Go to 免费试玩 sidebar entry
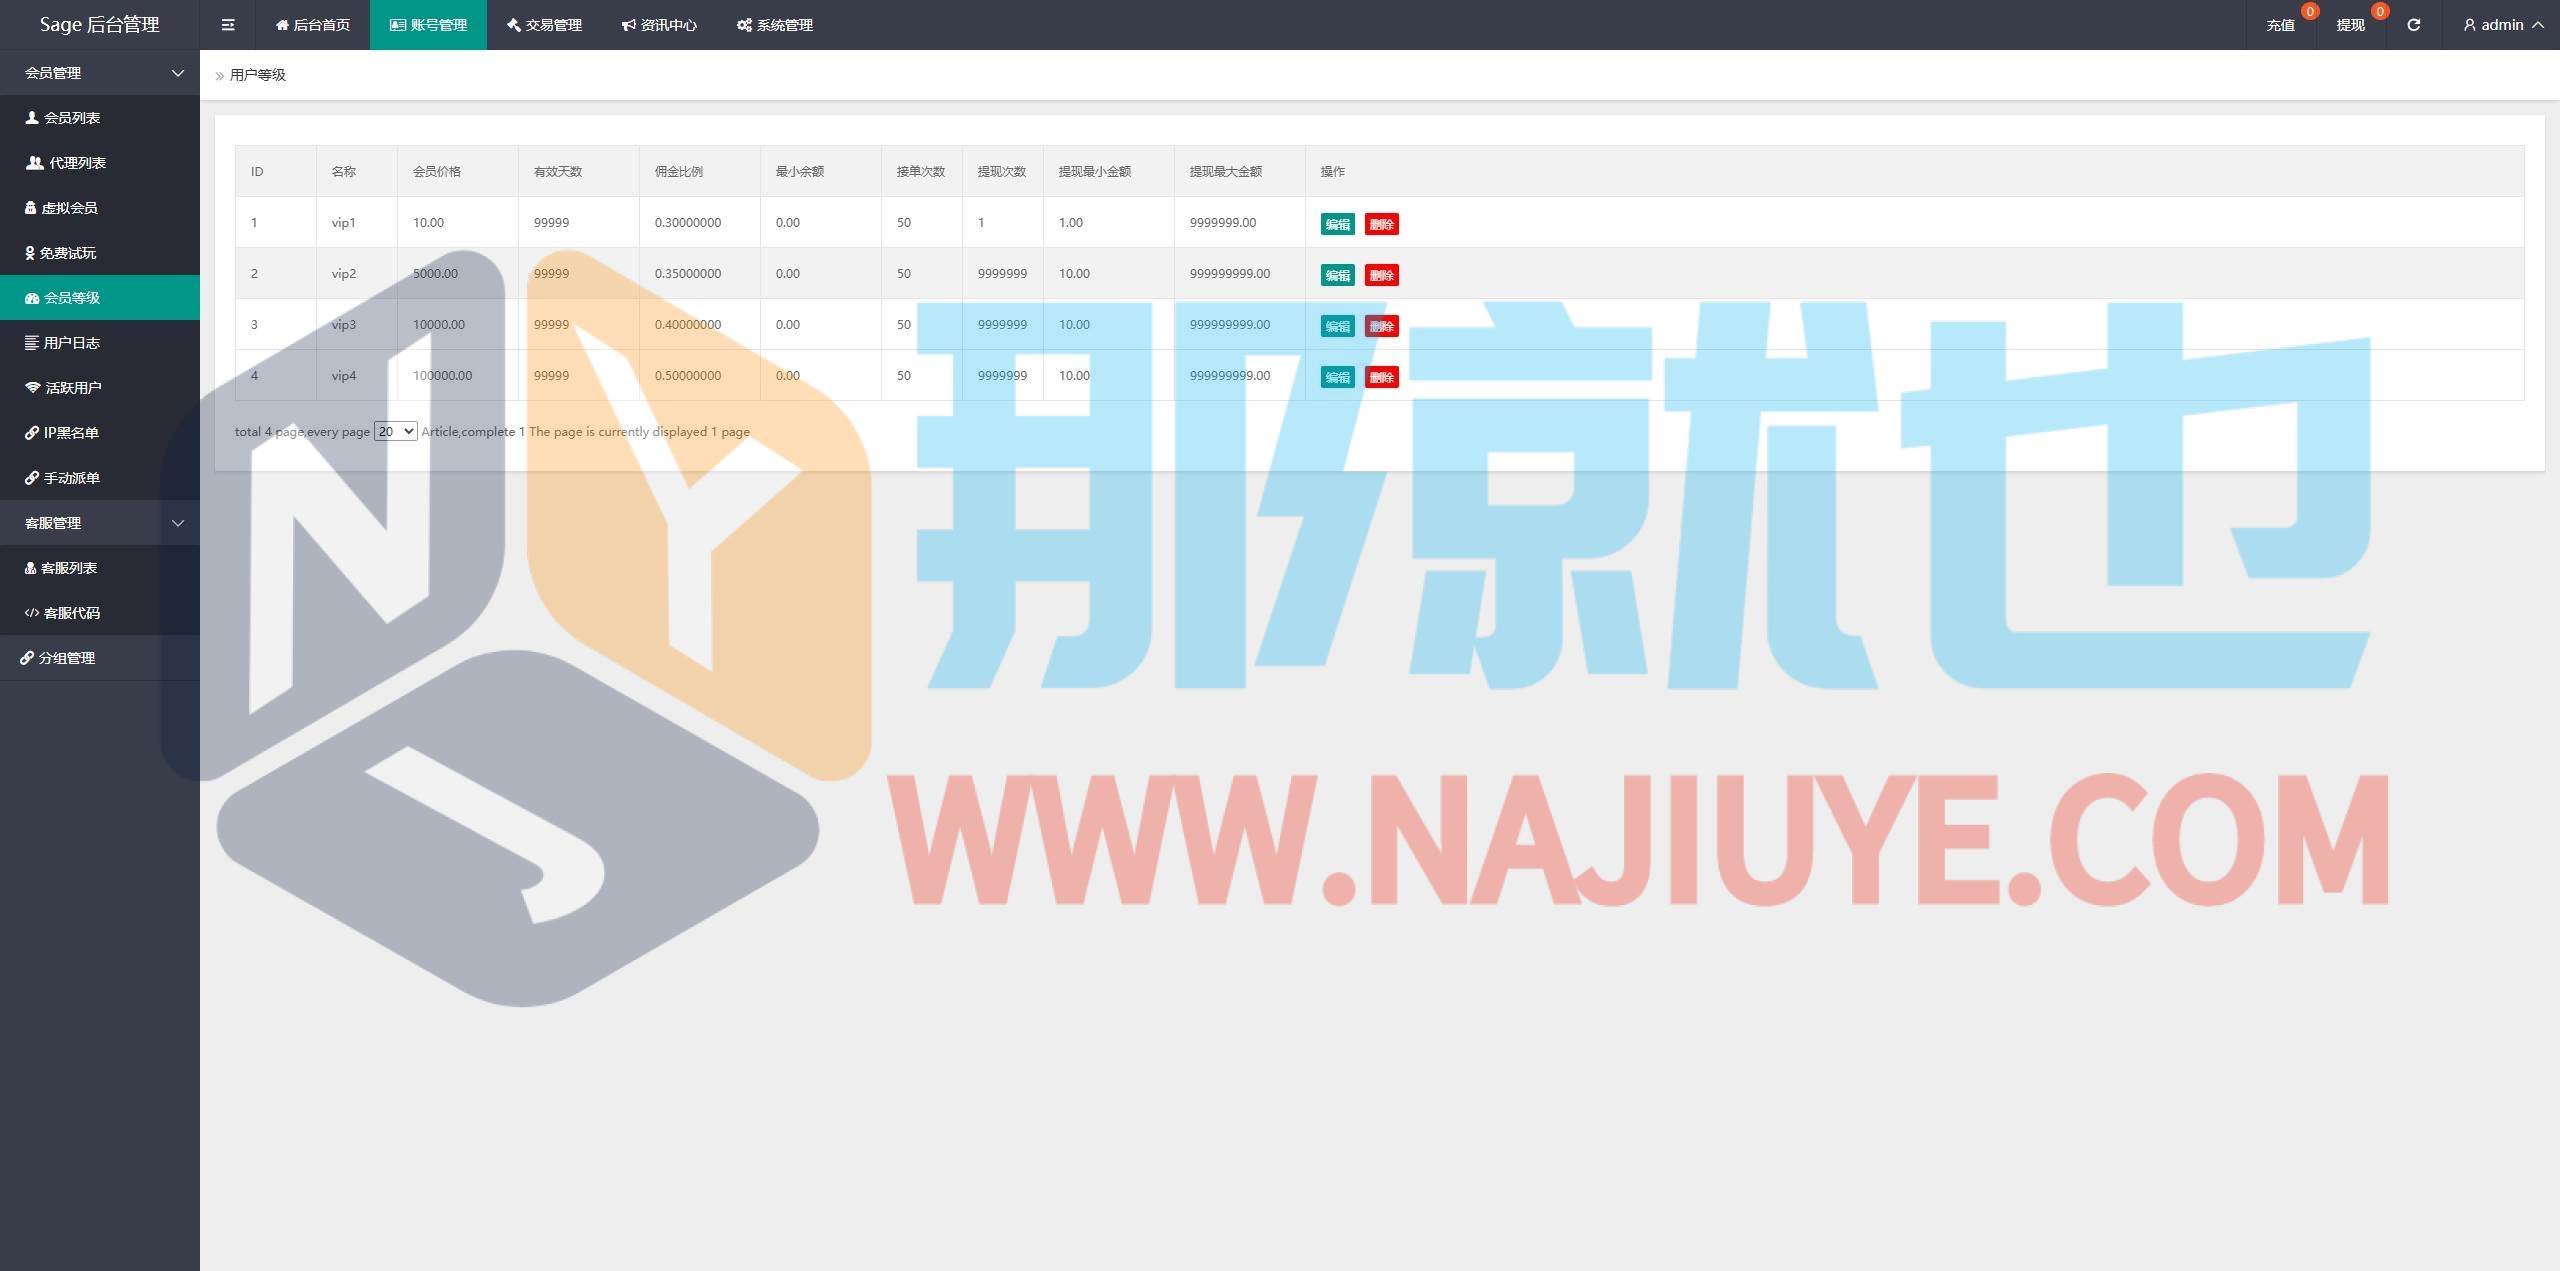This screenshot has width=2560, height=1271. coord(60,253)
